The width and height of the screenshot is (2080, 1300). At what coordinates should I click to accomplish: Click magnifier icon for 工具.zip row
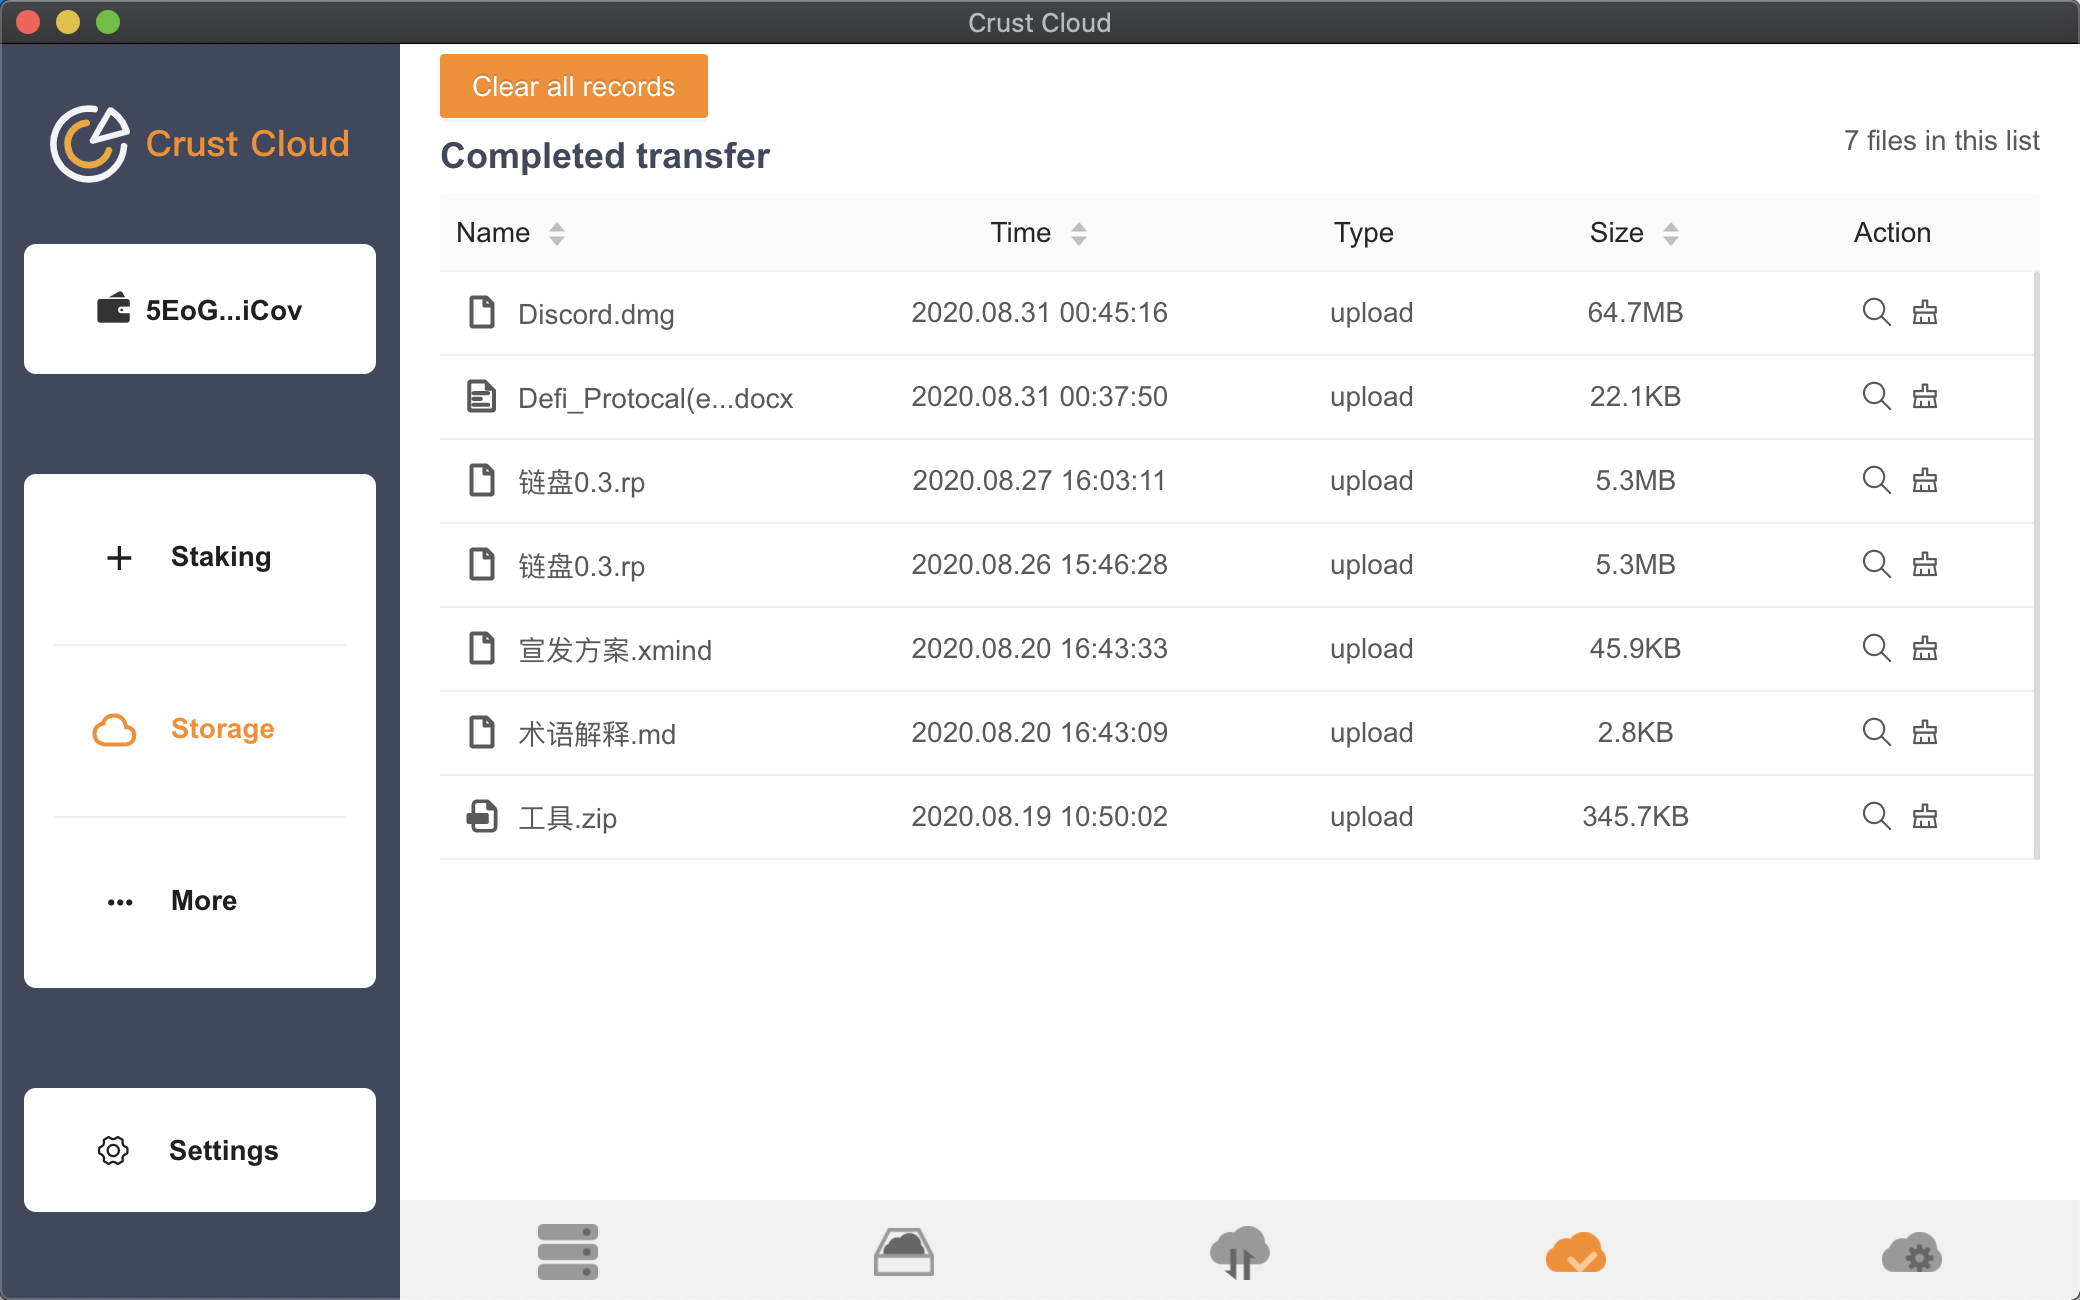click(1876, 817)
